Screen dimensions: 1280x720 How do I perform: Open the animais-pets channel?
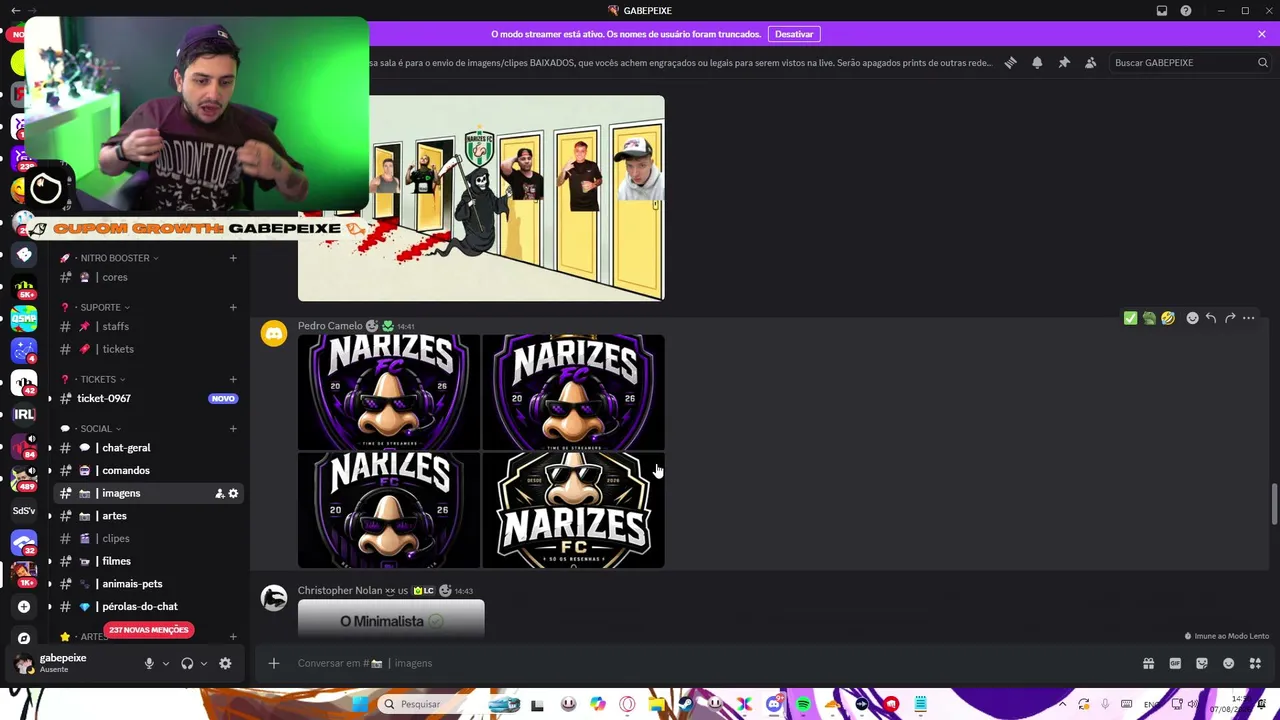148,584
